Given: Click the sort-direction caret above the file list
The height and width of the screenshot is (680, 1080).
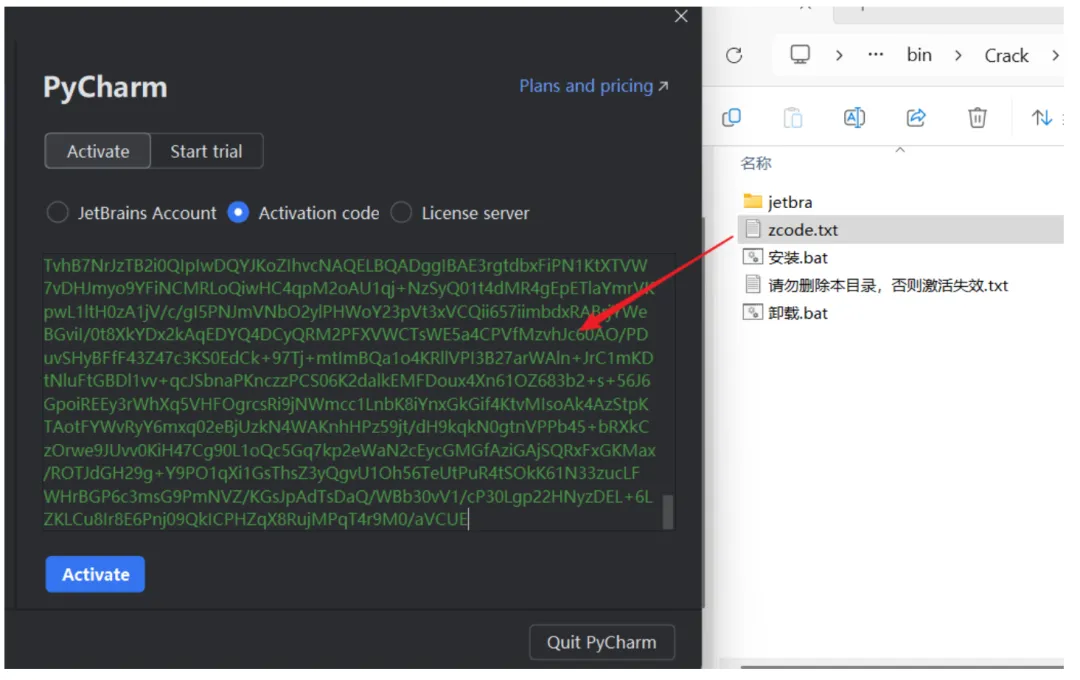Looking at the screenshot, I should click(900, 150).
